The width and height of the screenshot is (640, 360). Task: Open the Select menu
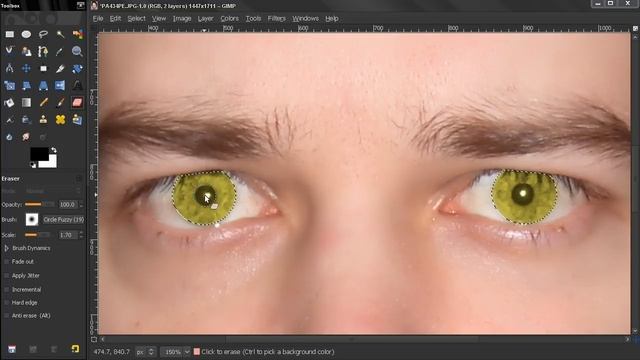point(136,18)
